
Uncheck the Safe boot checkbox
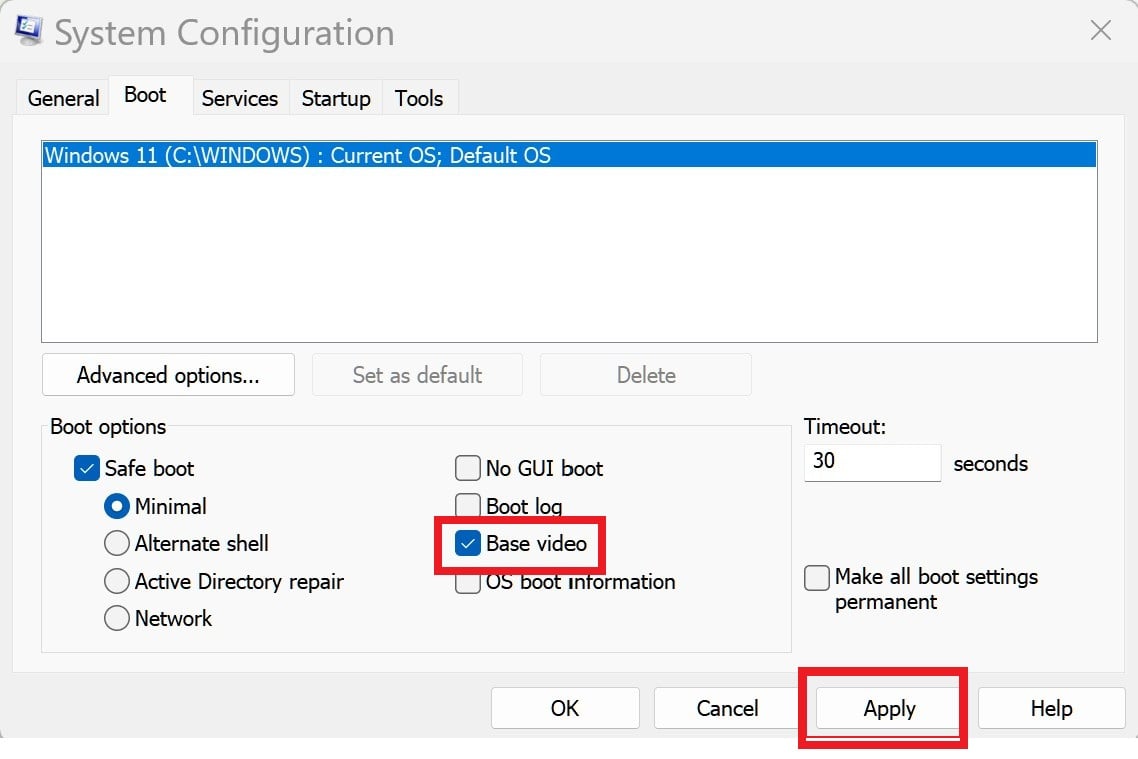tap(86, 468)
